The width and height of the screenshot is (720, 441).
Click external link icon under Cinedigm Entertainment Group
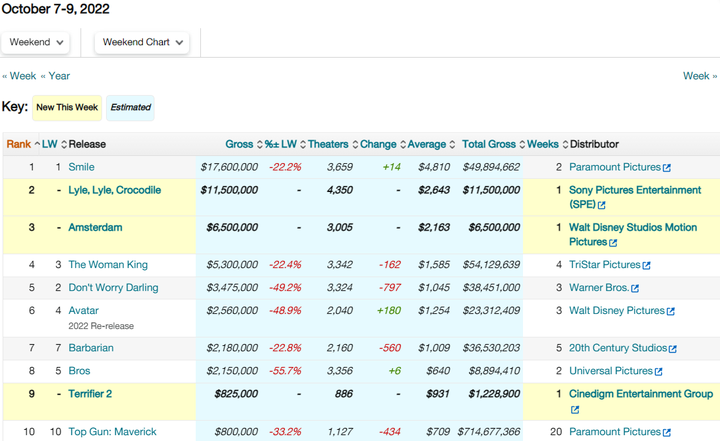pyautogui.click(x=575, y=410)
